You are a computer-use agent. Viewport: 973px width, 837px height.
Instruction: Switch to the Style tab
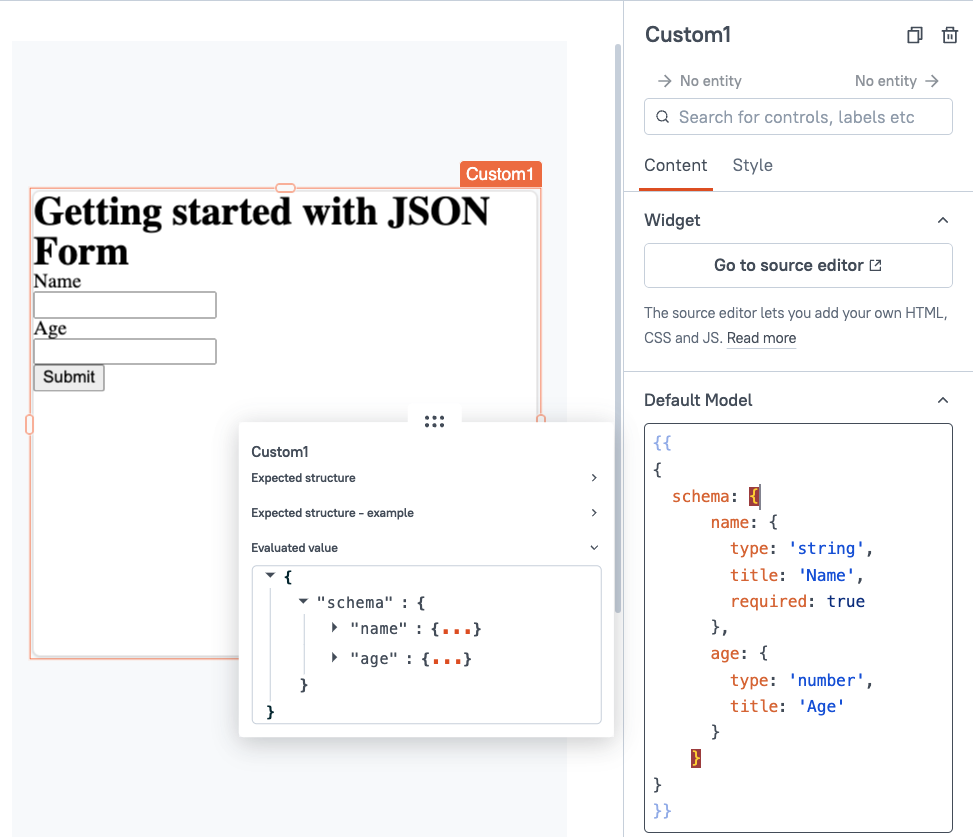(752, 165)
